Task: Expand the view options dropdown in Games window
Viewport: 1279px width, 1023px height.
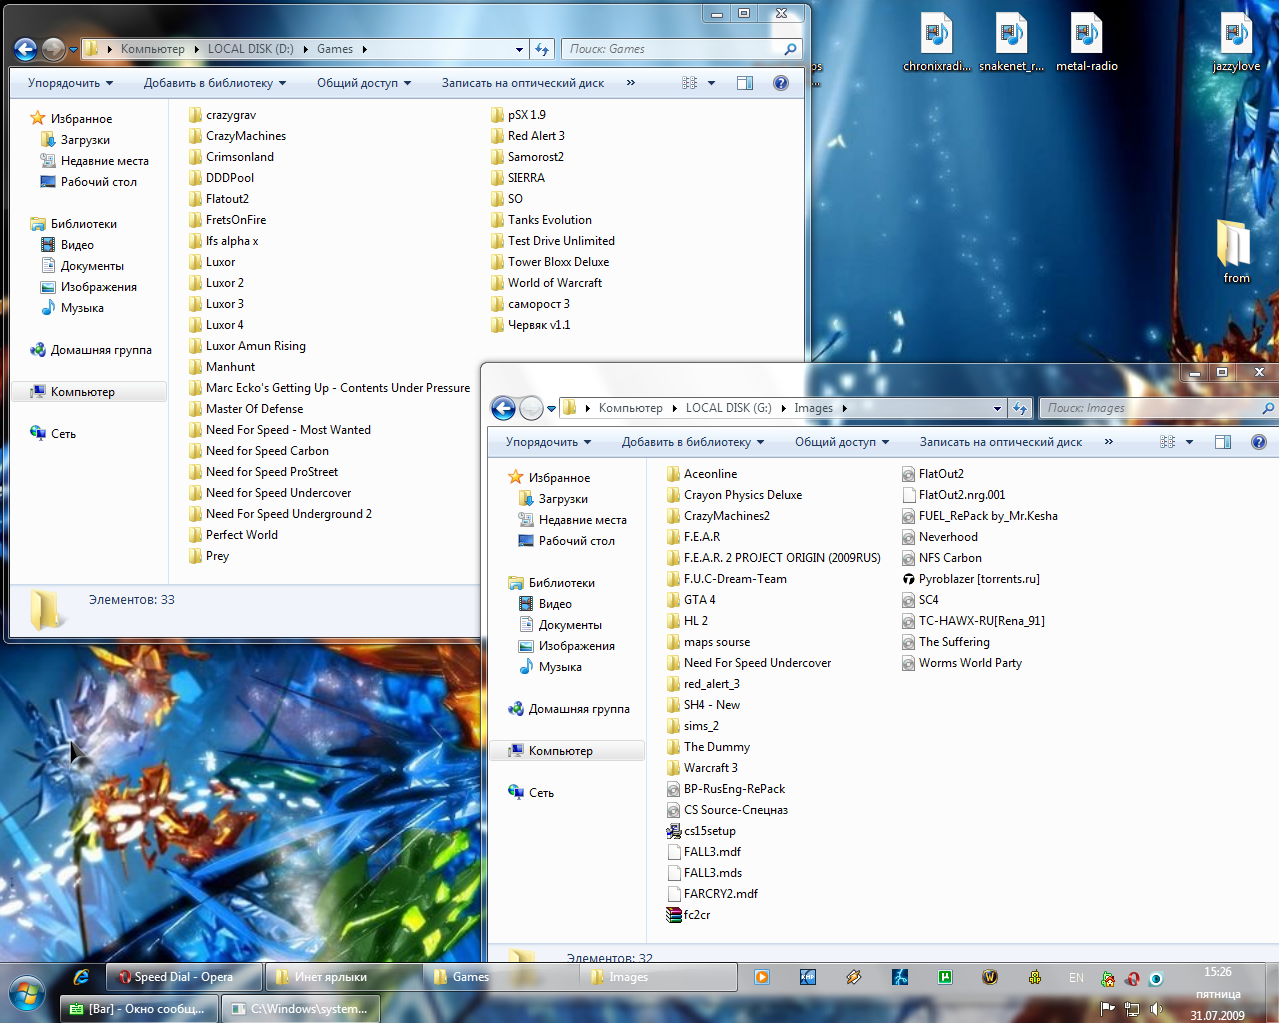Action: point(711,83)
